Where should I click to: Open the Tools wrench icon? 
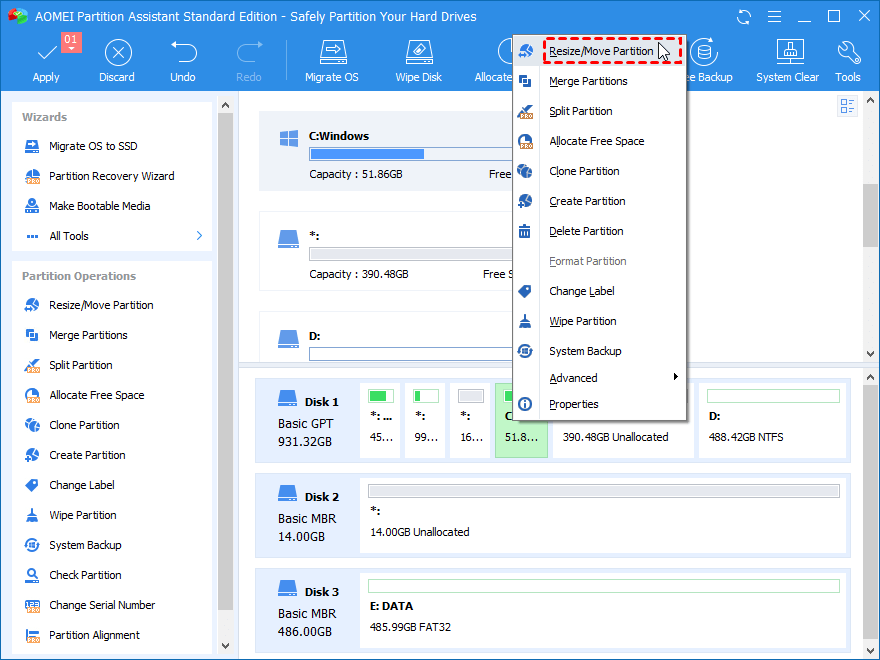click(848, 53)
